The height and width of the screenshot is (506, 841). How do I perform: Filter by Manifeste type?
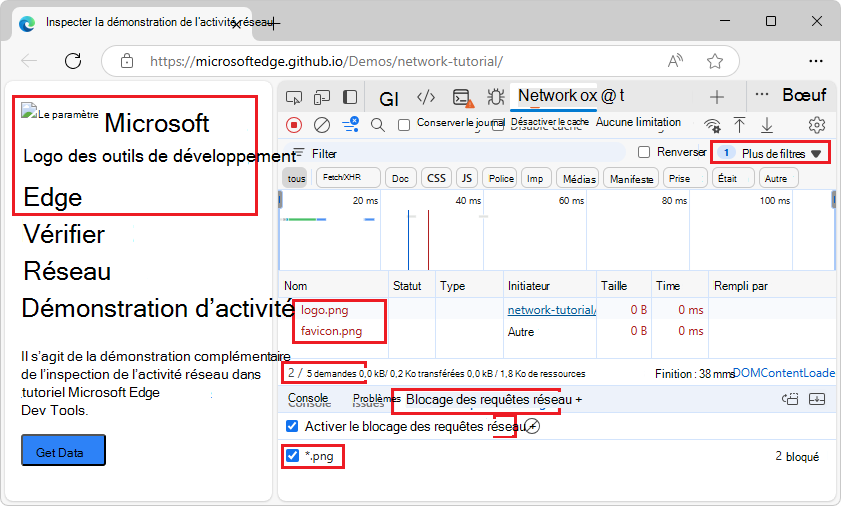point(632,178)
